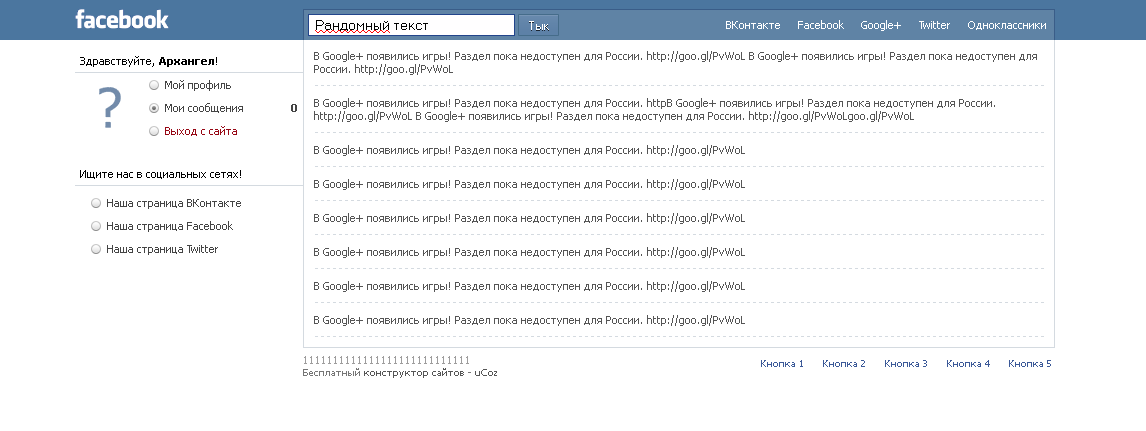Click the Кнопка 3 footer link

[906, 364]
